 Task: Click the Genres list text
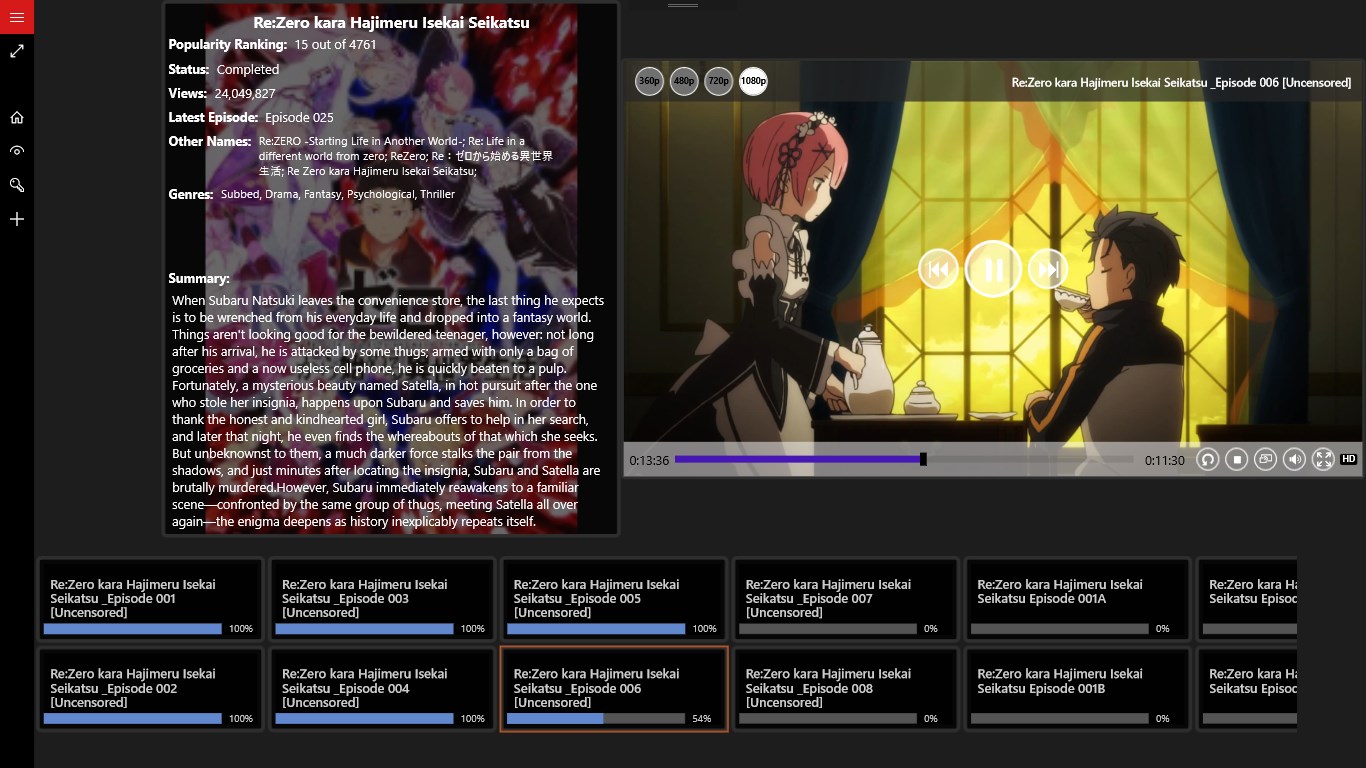(338, 194)
